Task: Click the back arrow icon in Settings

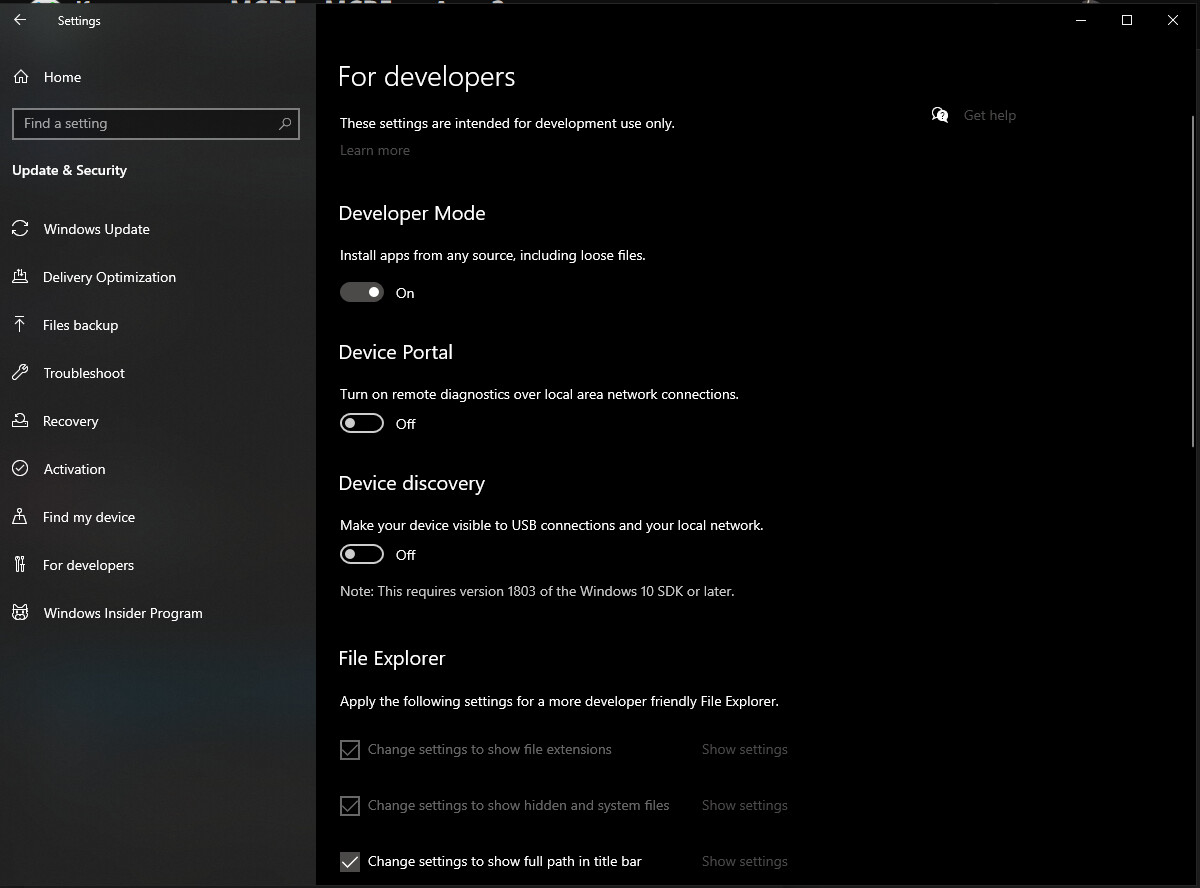Action: pyautogui.click(x=20, y=20)
